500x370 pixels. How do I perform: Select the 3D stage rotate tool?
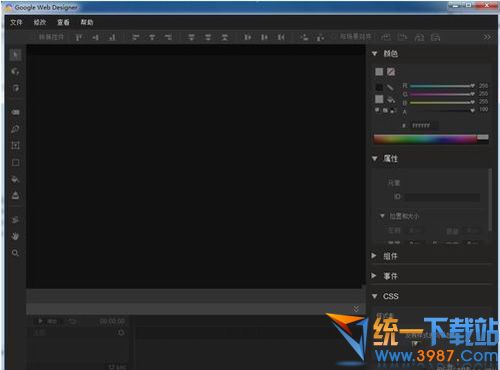click(15, 88)
